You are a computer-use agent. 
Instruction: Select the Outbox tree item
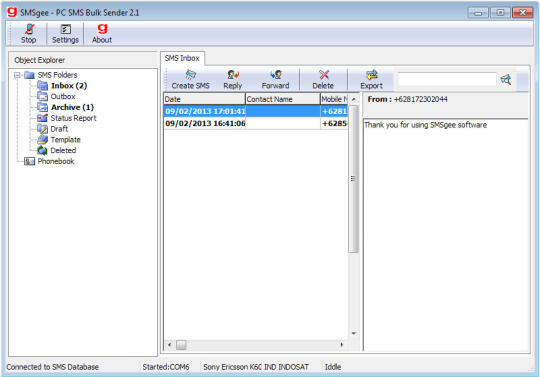click(63, 96)
